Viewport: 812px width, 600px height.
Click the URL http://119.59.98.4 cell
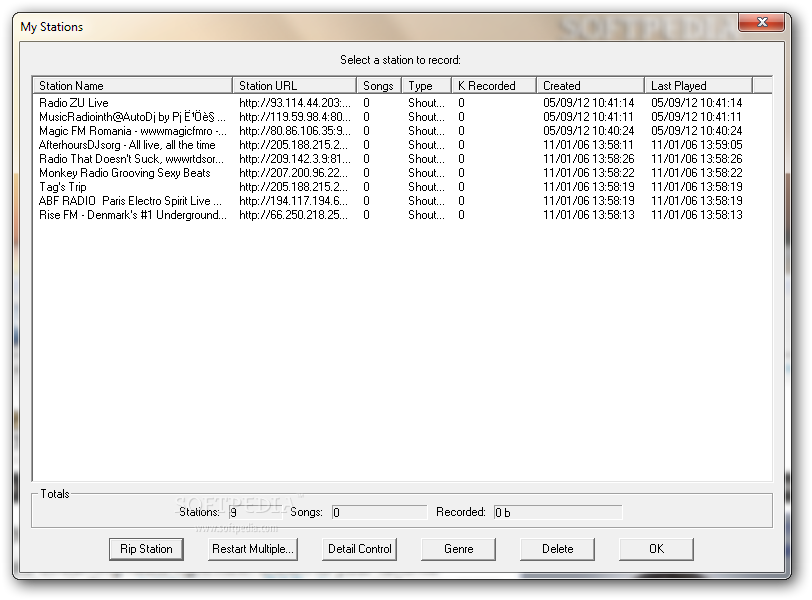[x=295, y=117]
